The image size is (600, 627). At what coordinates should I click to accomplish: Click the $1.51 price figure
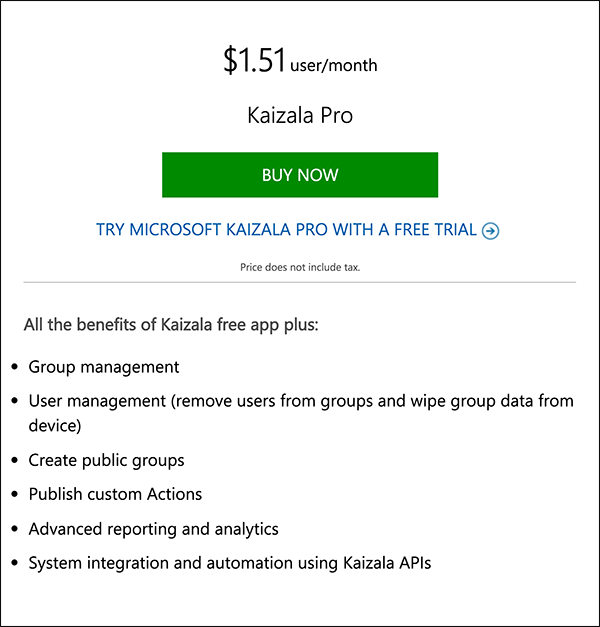click(254, 60)
